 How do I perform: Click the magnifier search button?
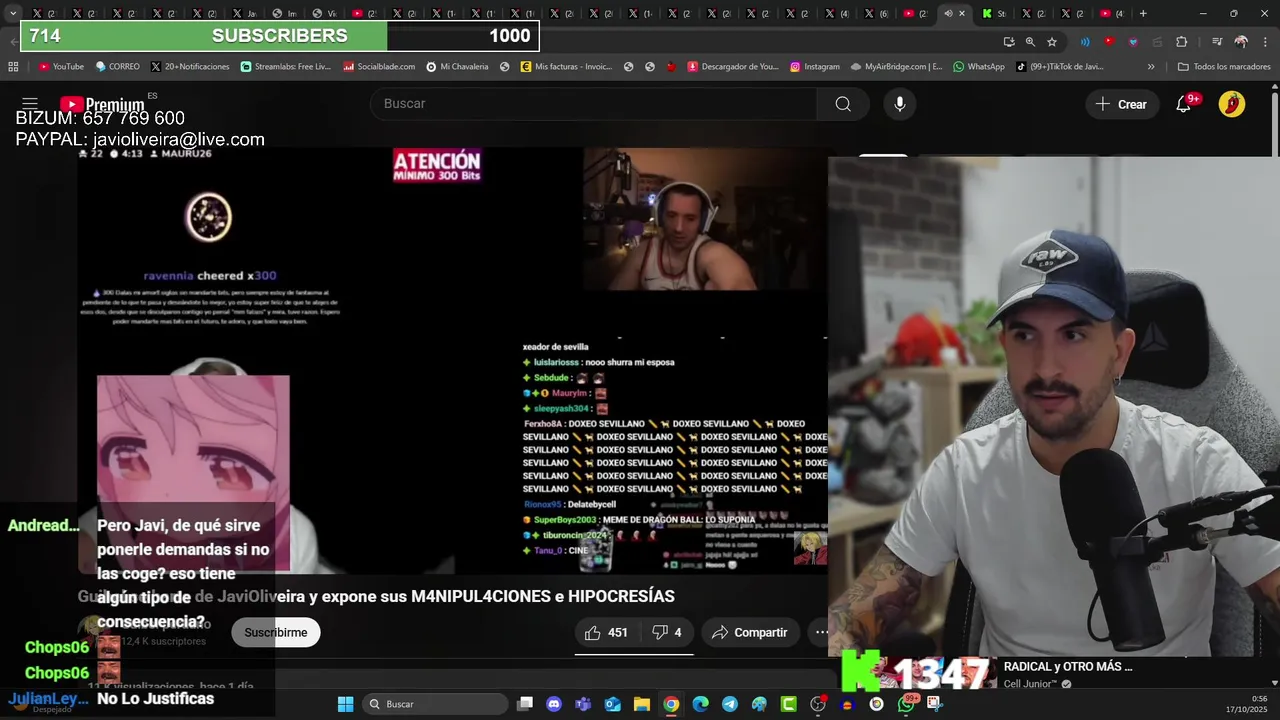tap(843, 104)
